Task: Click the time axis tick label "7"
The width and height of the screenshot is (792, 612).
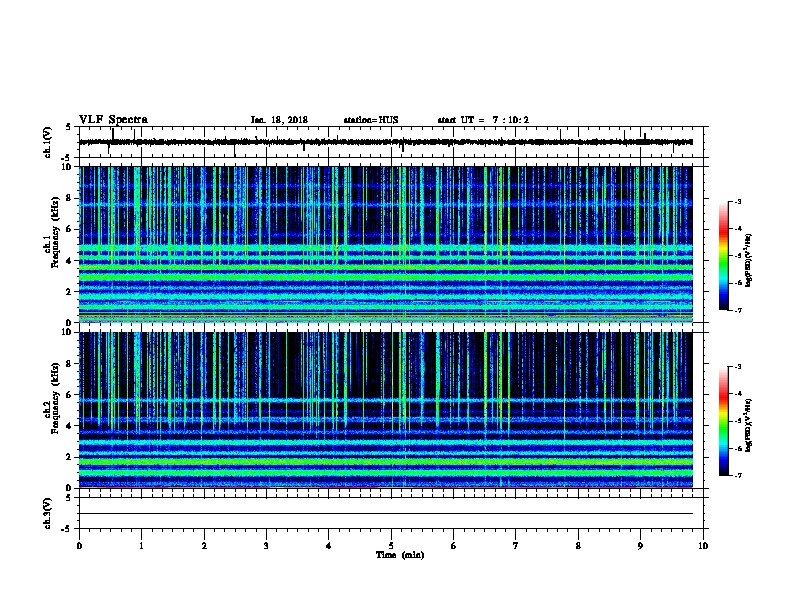Action: 516,546
